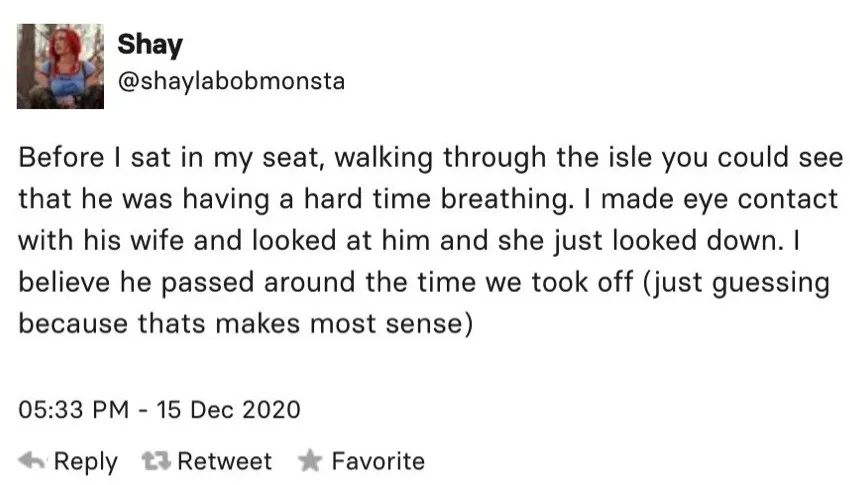
Task: Open Shay's profile picture
Action: 60,66
